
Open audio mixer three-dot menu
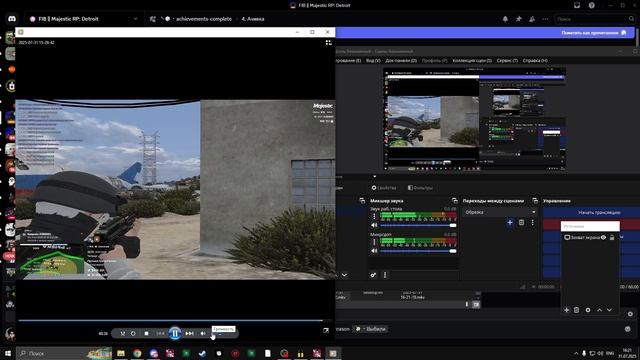pyautogui.click(x=384, y=275)
